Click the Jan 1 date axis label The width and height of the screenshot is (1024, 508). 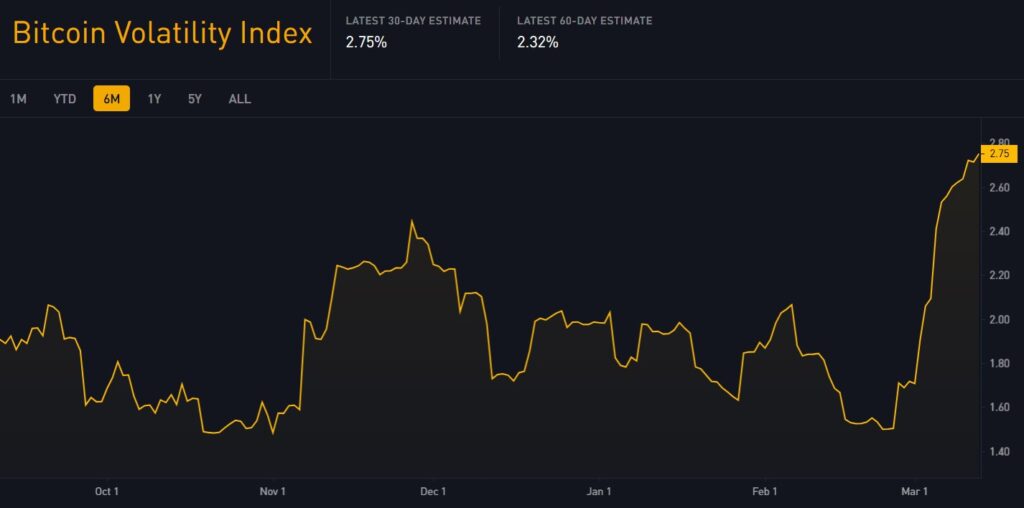pos(599,491)
